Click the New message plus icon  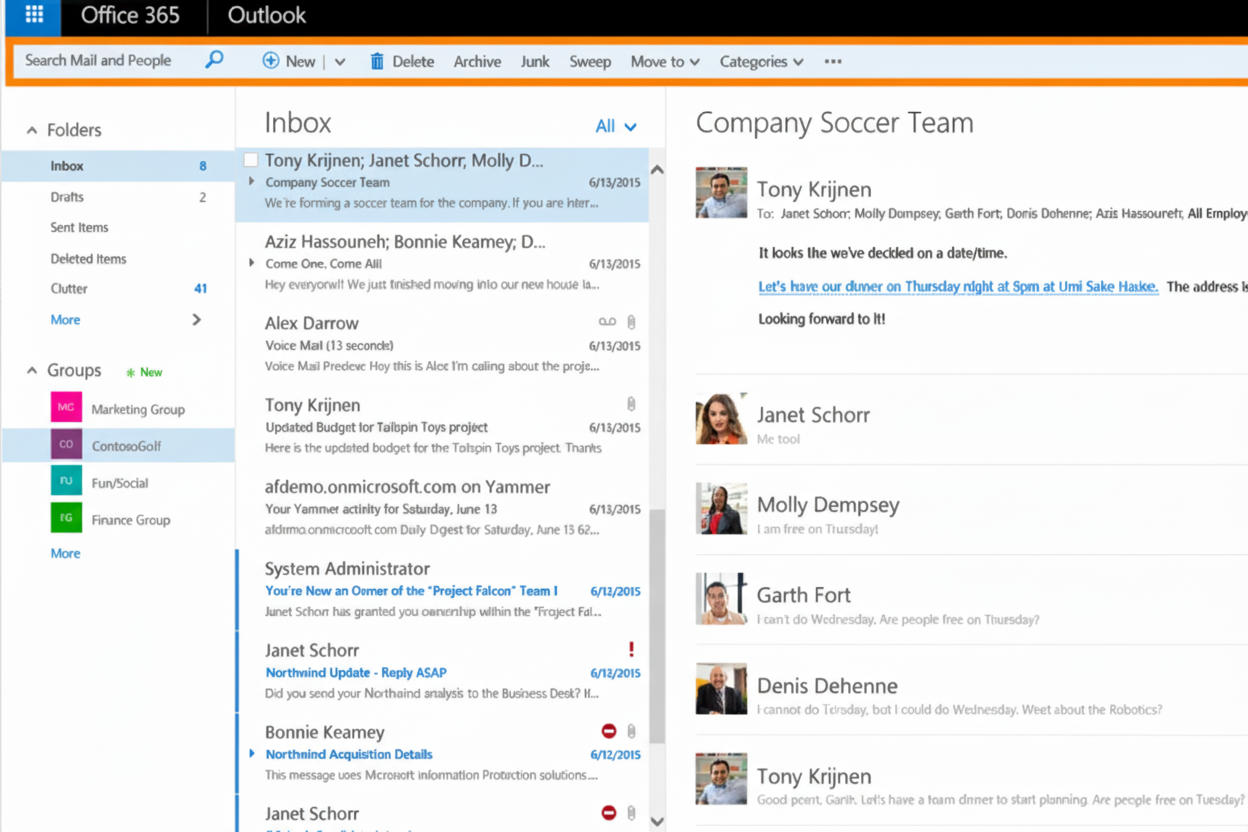tap(271, 61)
